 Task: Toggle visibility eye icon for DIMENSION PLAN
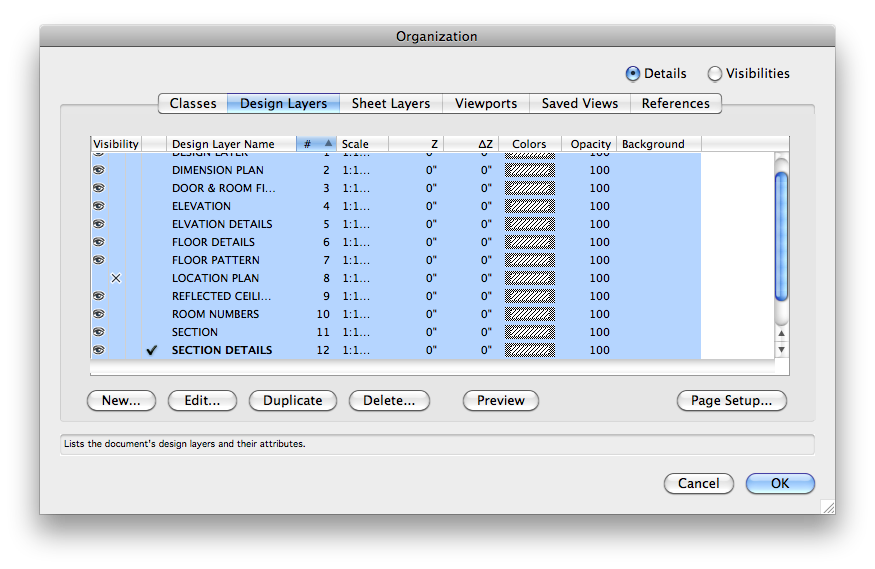coord(99,170)
